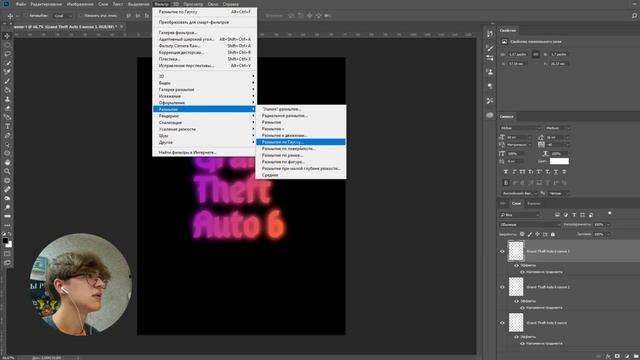The height and width of the screenshot is (360, 640).
Task: Open the font style Medium dropdown
Action: pos(557,128)
